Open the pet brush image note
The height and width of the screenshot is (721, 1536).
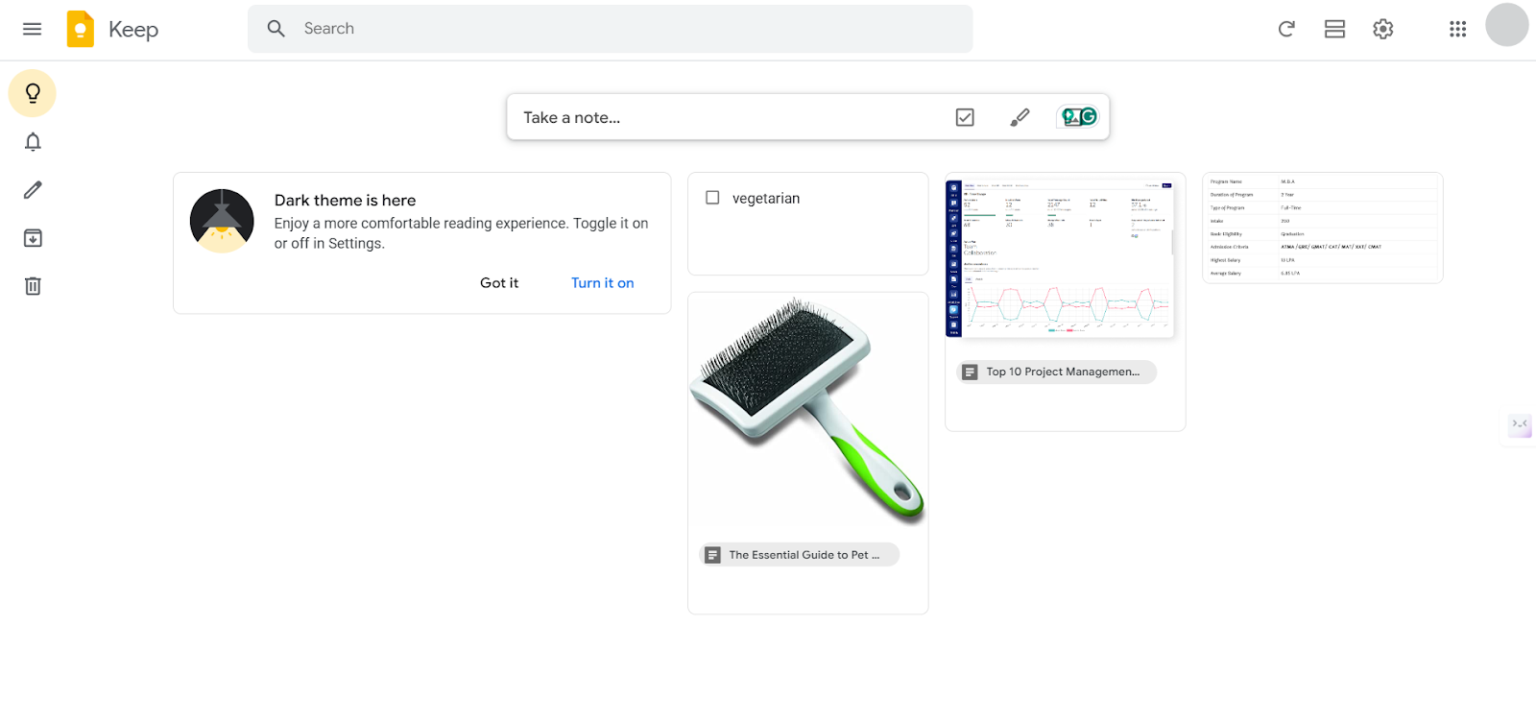click(807, 410)
